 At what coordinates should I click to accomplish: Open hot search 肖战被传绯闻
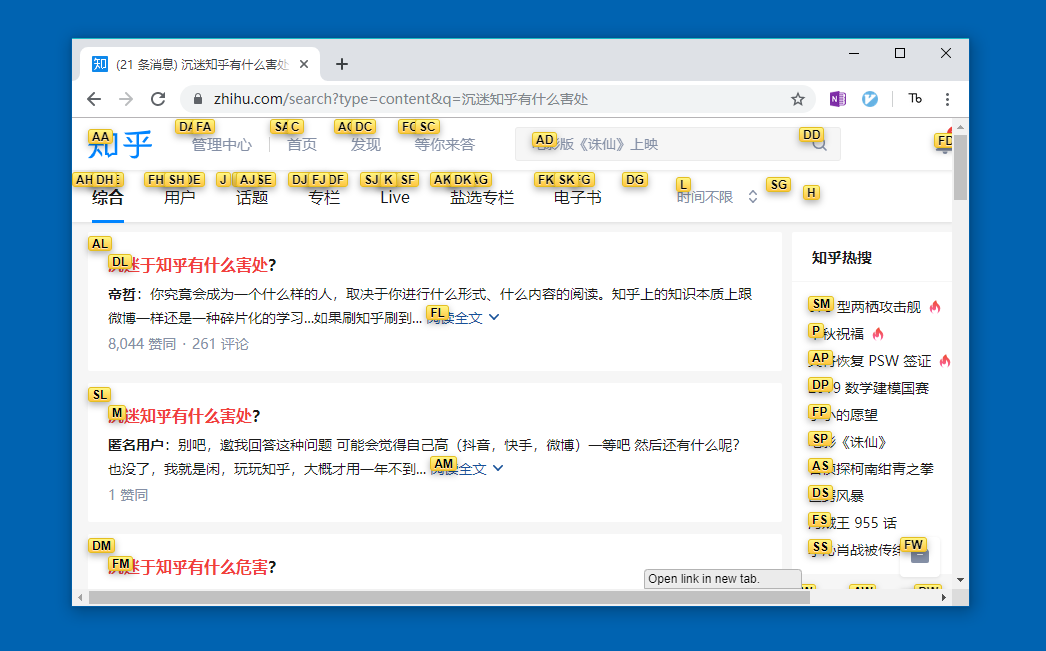click(855, 550)
